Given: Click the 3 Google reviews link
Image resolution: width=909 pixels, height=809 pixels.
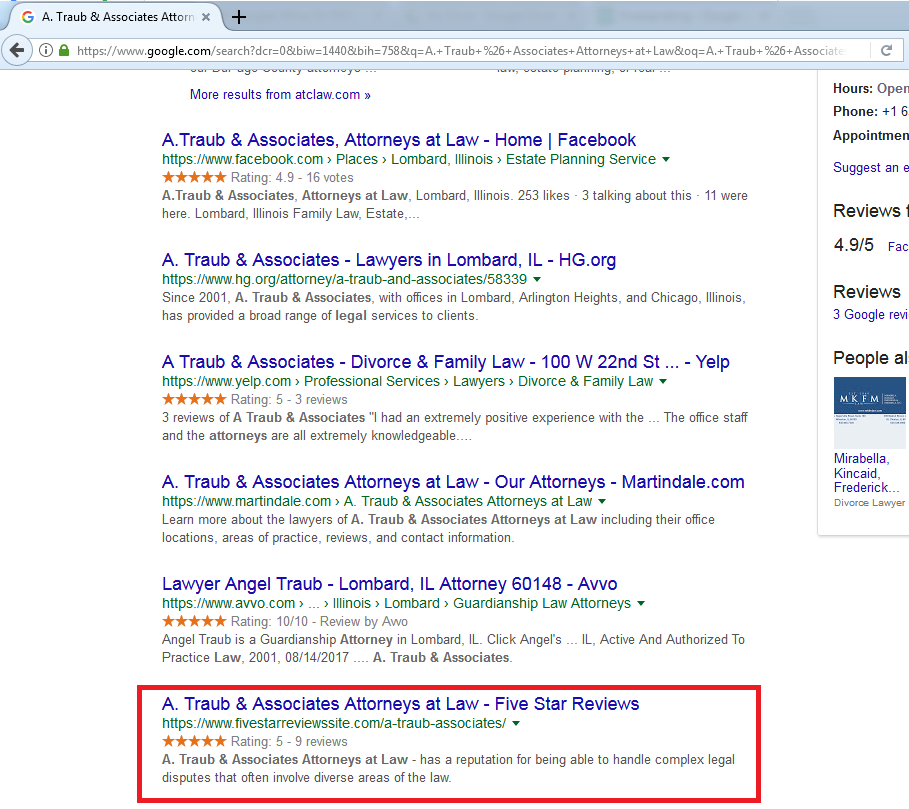Looking at the screenshot, I should [871, 315].
